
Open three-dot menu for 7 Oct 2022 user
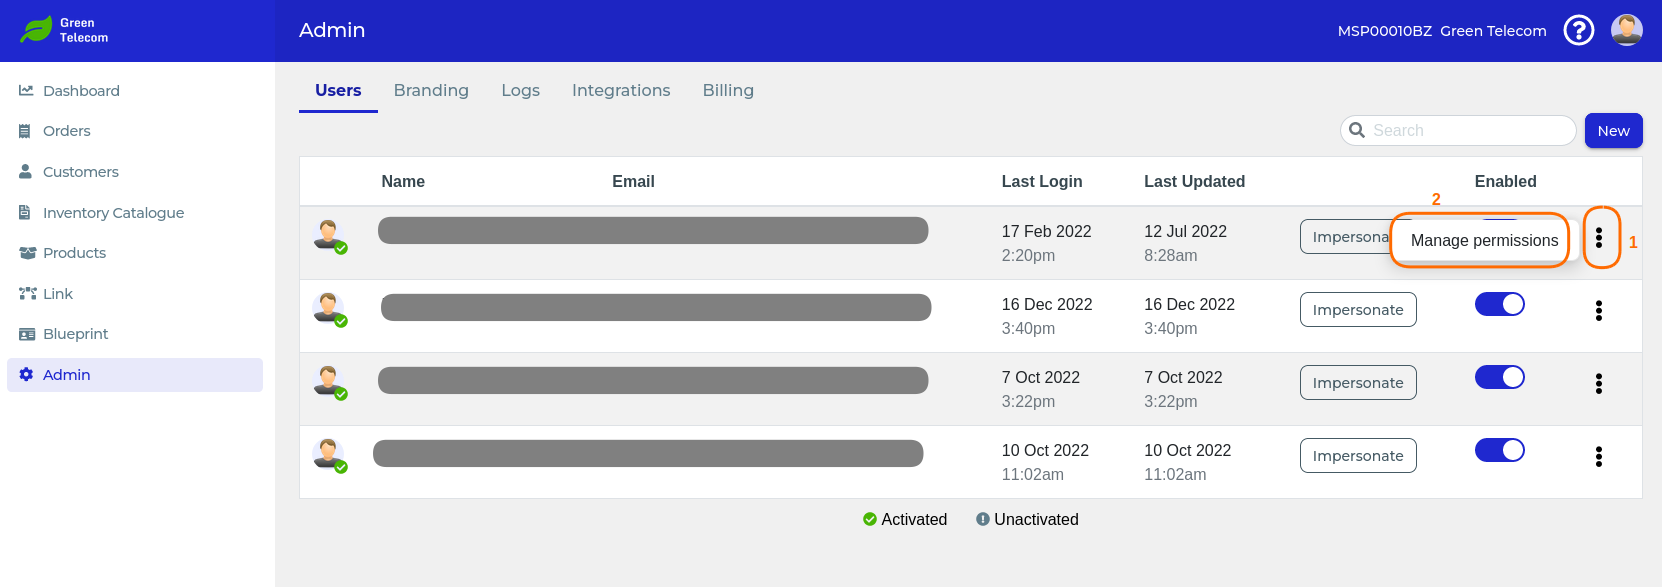click(x=1599, y=383)
